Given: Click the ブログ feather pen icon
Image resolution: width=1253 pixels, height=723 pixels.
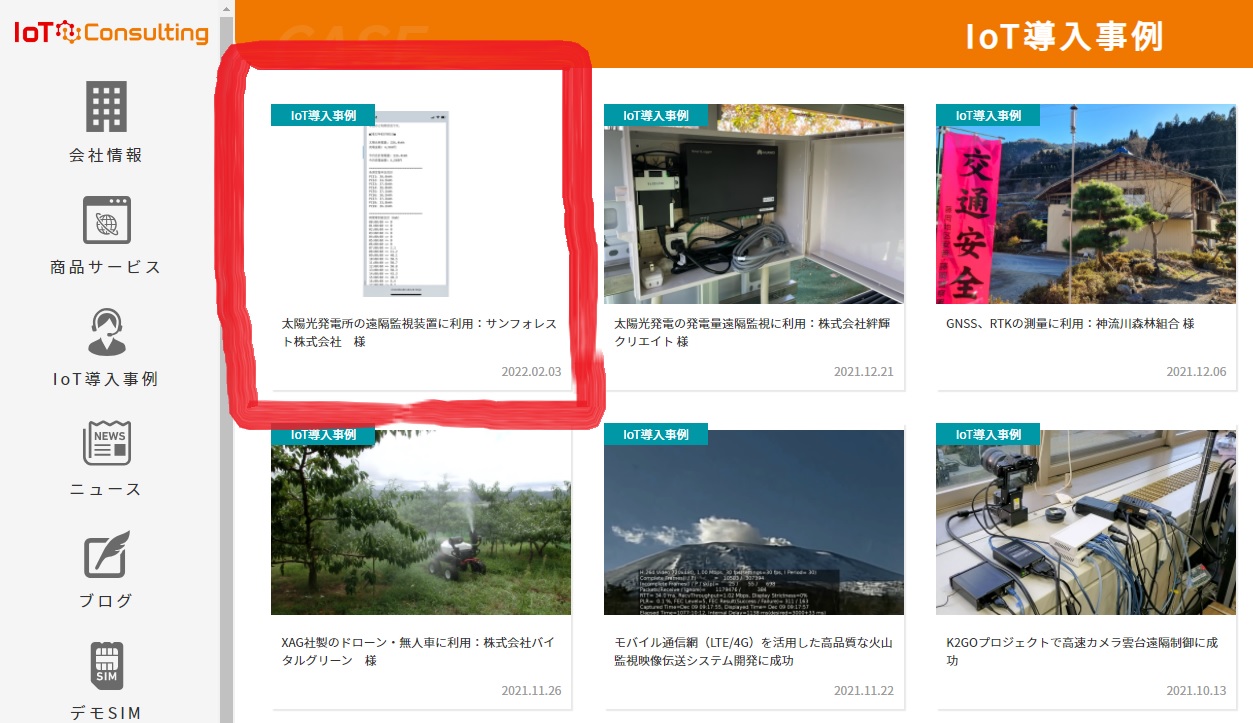Looking at the screenshot, I should click(106, 555).
